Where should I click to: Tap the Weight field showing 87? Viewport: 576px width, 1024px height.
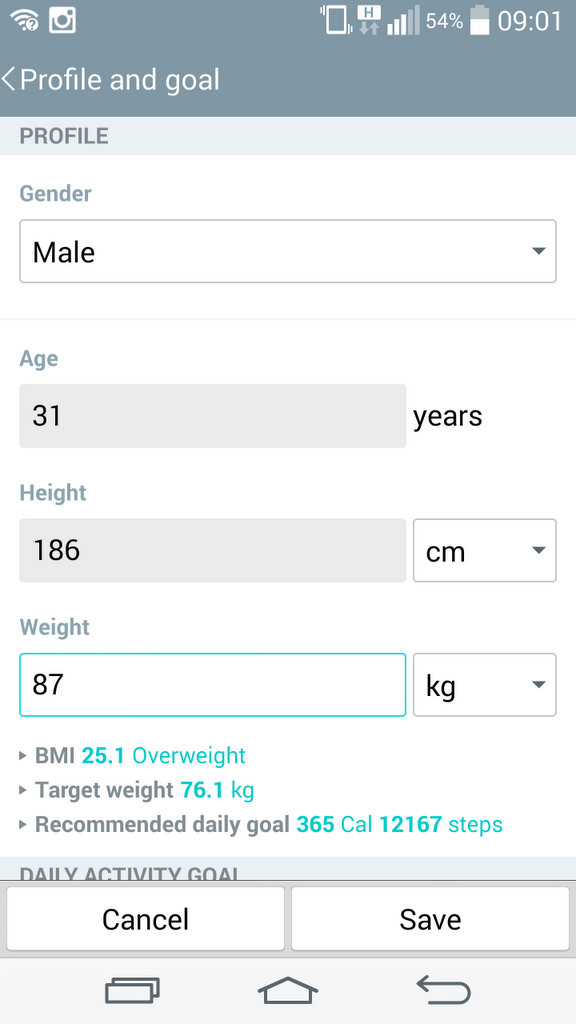[x=213, y=685]
